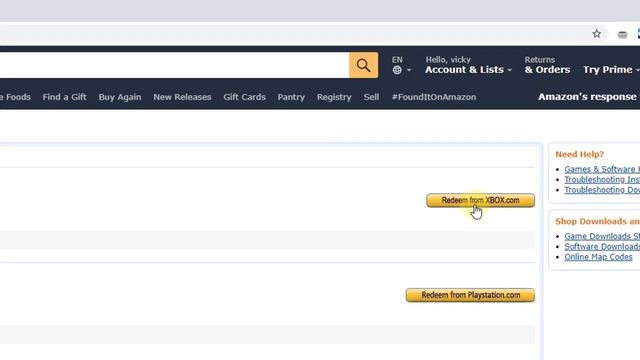Viewport: 640px width, 360px height.
Task: Open the EN language globe dropdown
Action: pyautogui.click(x=401, y=65)
